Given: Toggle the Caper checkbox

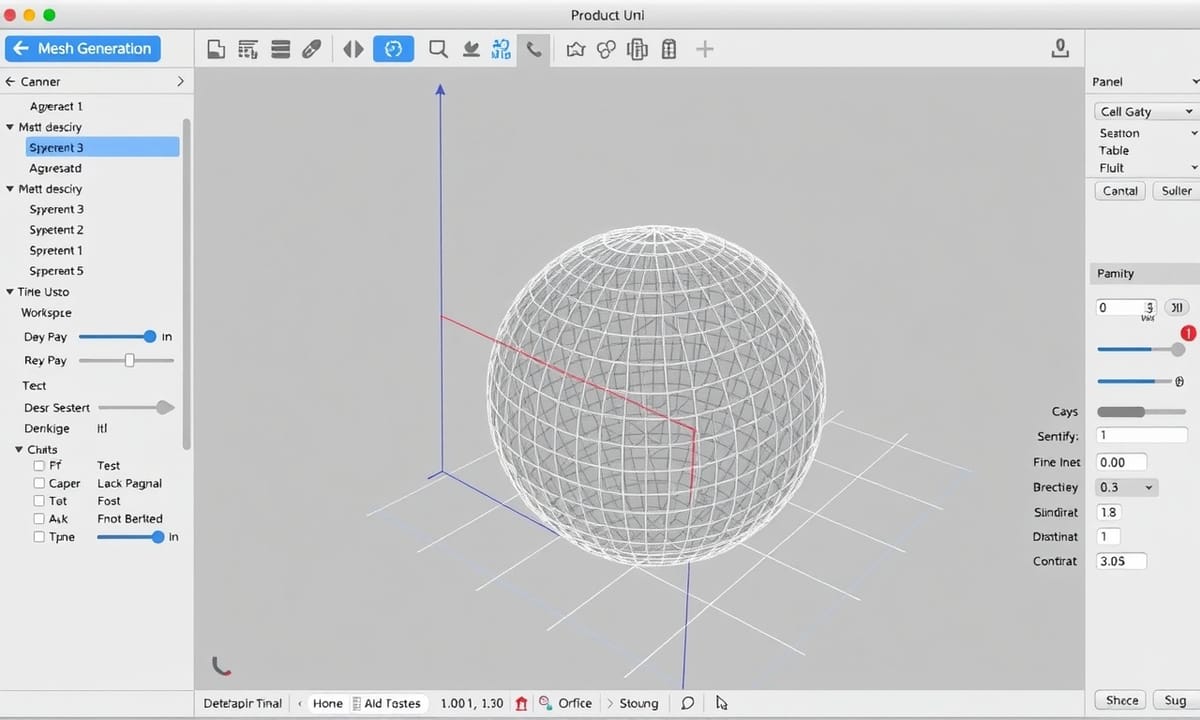Looking at the screenshot, I should pyautogui.click(x=39, y=483).
